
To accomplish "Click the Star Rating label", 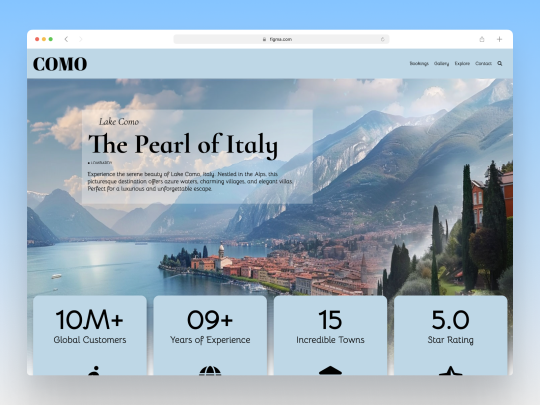I will pyautogui.click(x=450, y=340).
